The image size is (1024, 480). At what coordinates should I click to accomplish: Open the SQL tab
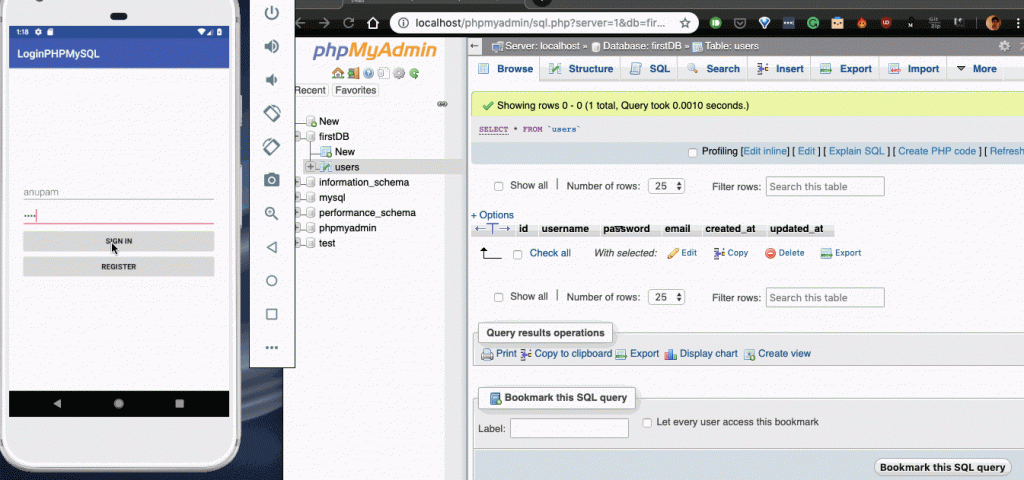tap(650, 69)
